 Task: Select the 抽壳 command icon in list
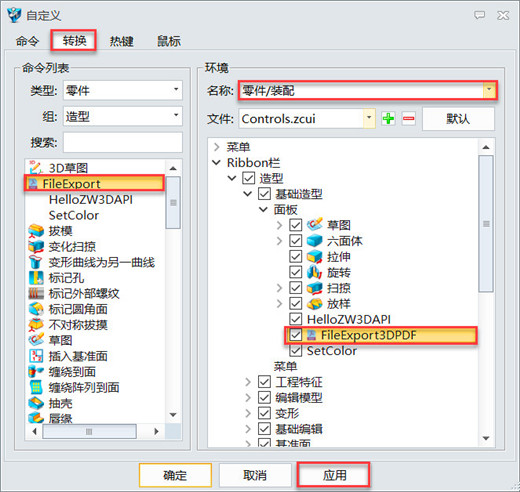tap(36, 403)
